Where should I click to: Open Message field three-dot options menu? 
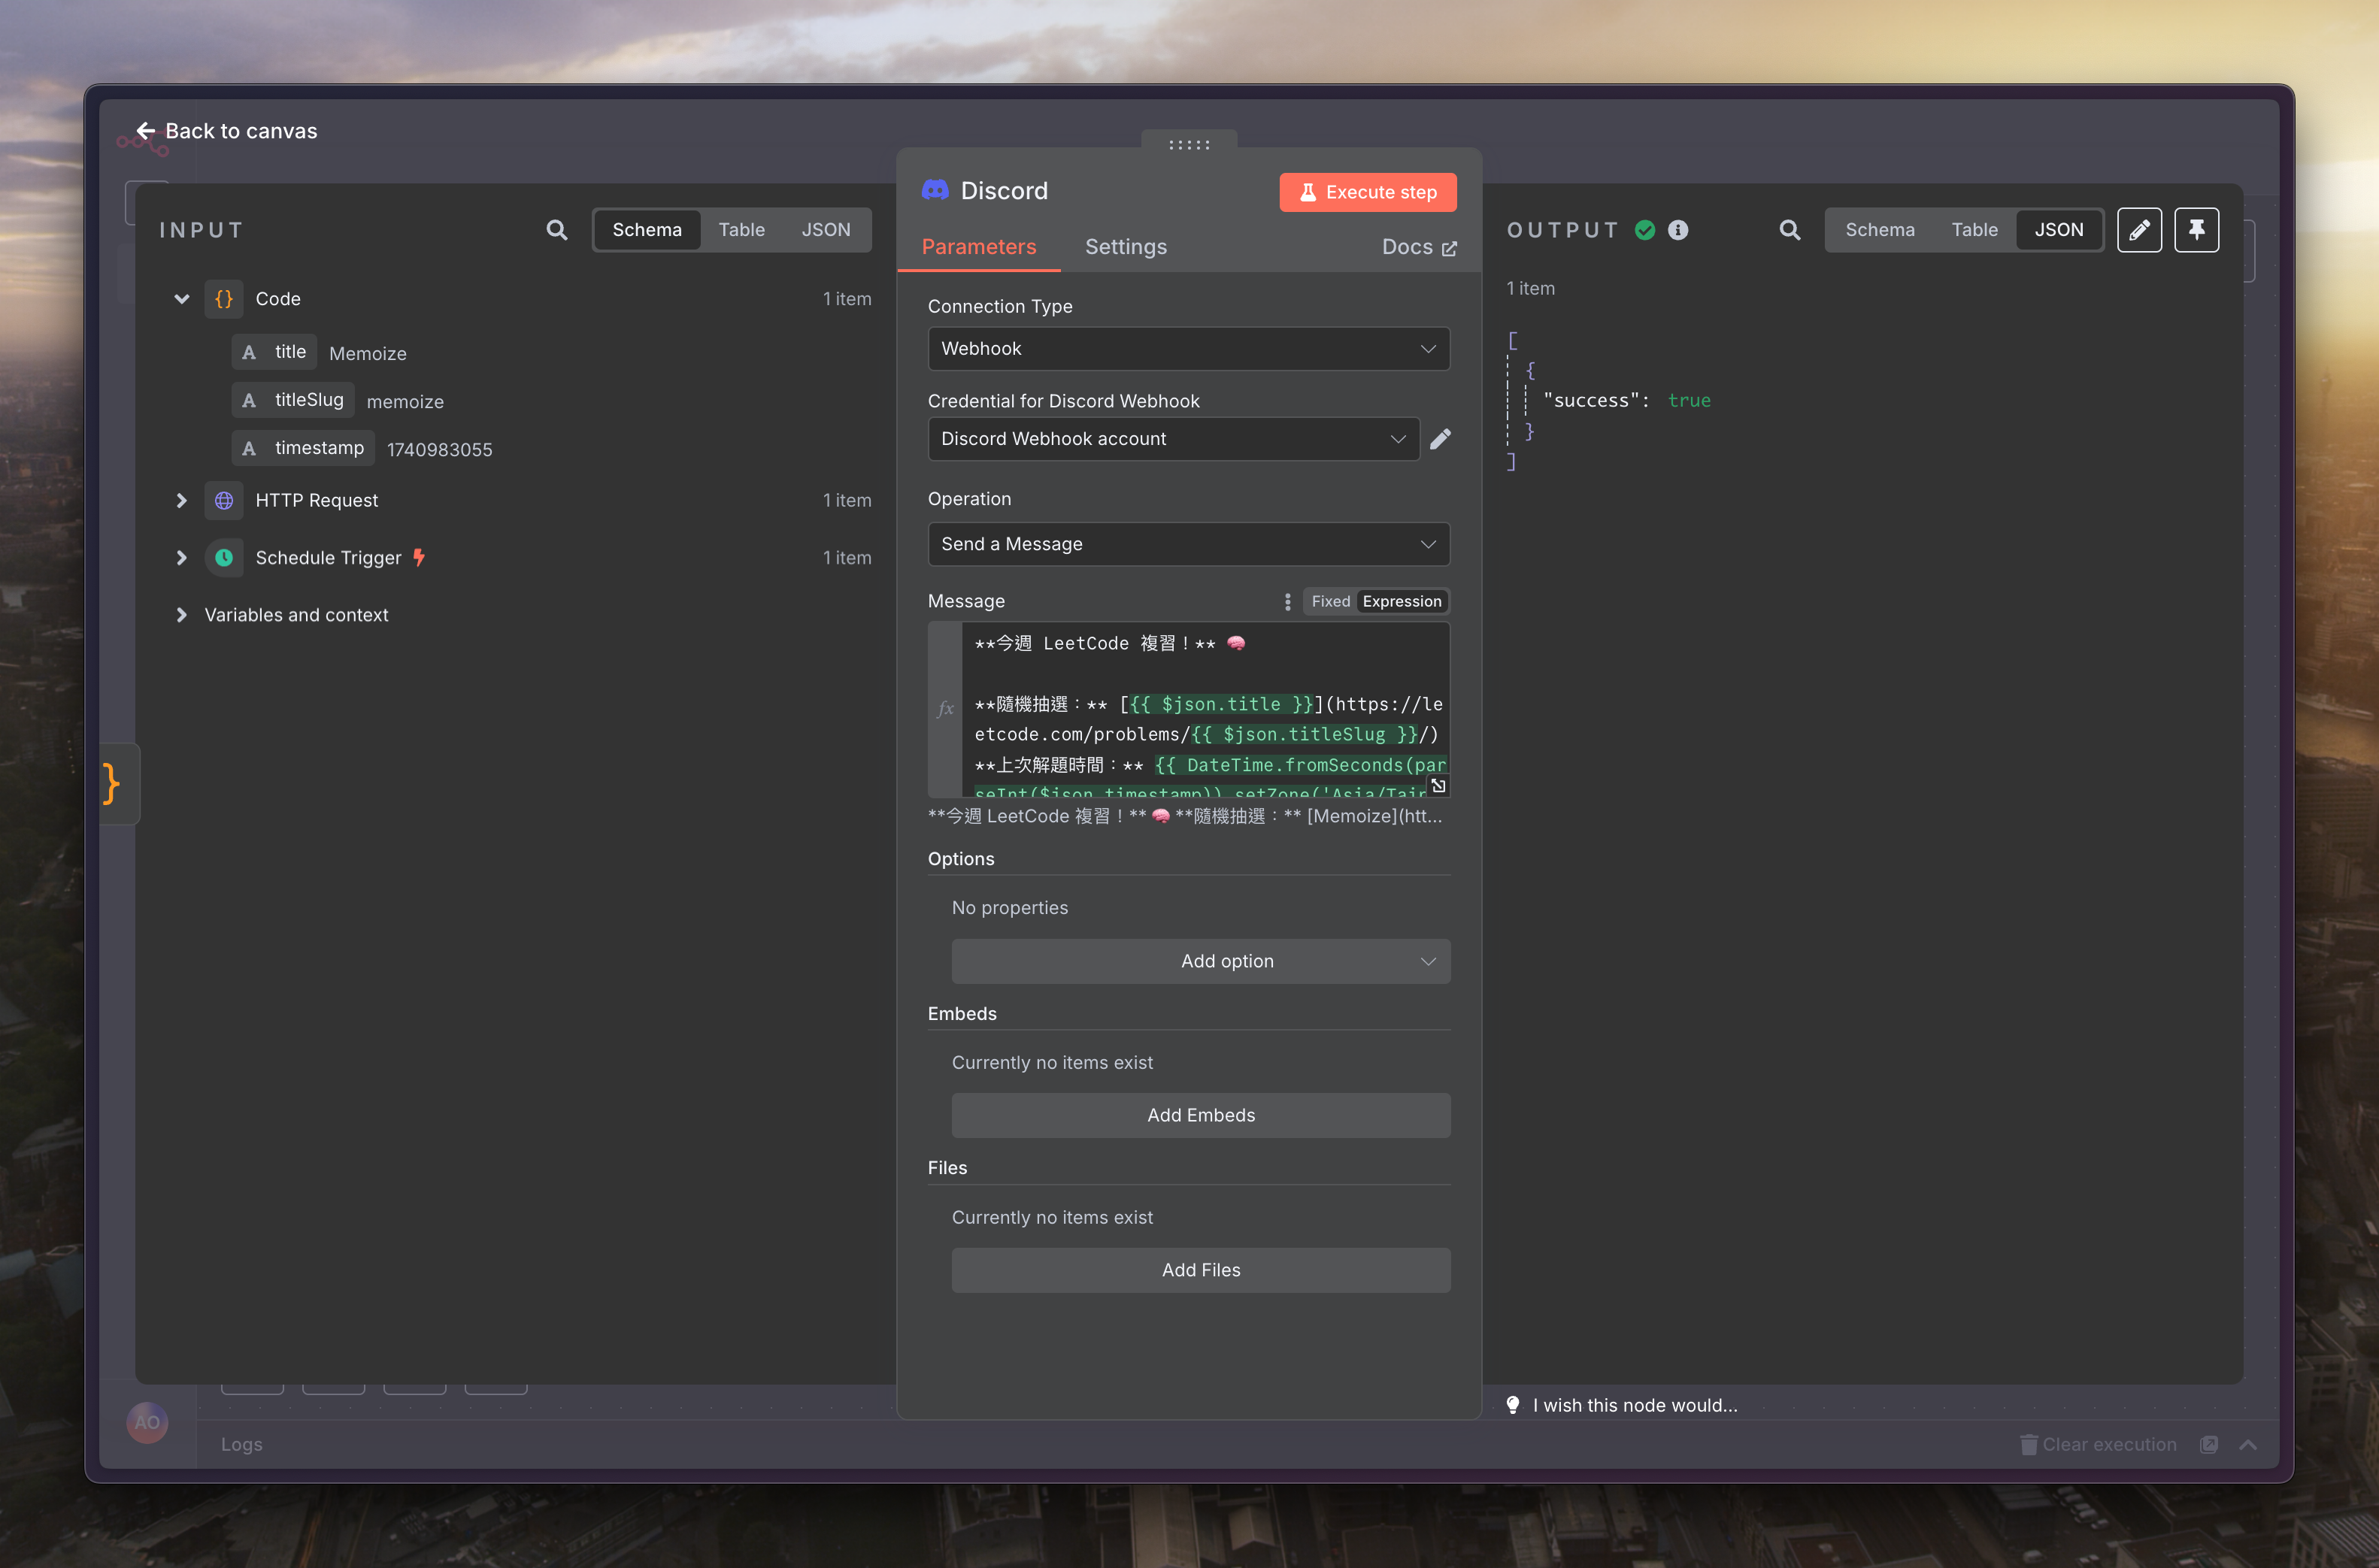pos(1287,601)
